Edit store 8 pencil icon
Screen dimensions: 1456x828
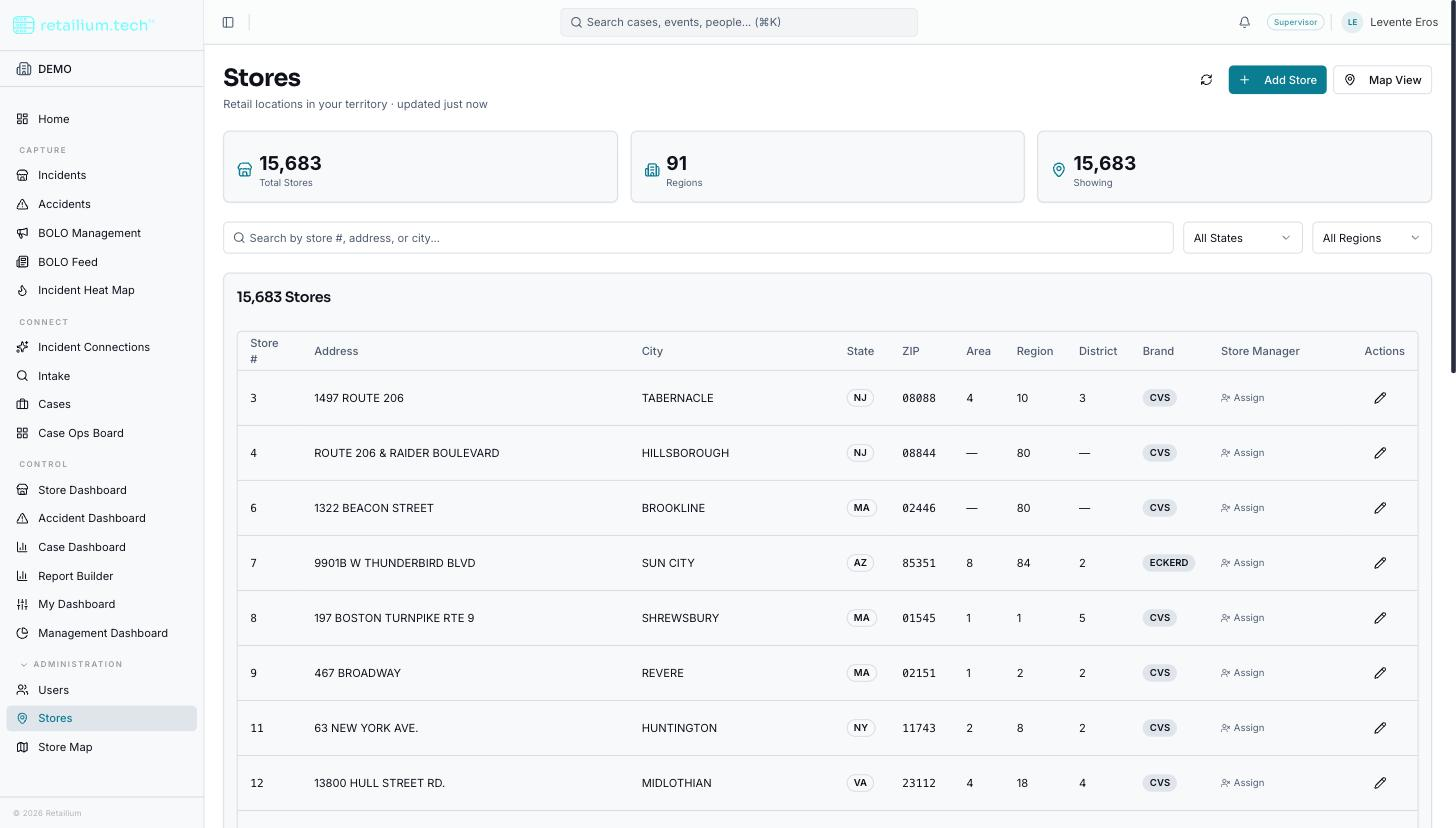click(x=1380, y=618)
